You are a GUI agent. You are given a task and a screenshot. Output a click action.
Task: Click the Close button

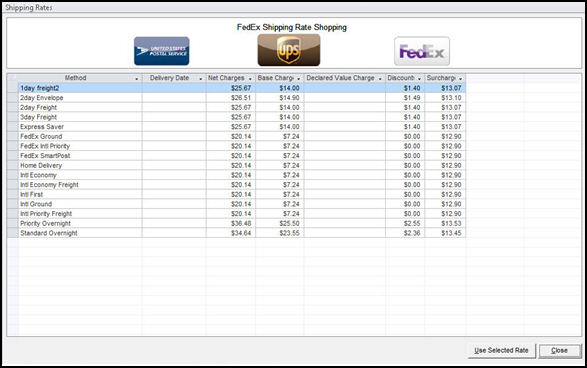(559, 351)
